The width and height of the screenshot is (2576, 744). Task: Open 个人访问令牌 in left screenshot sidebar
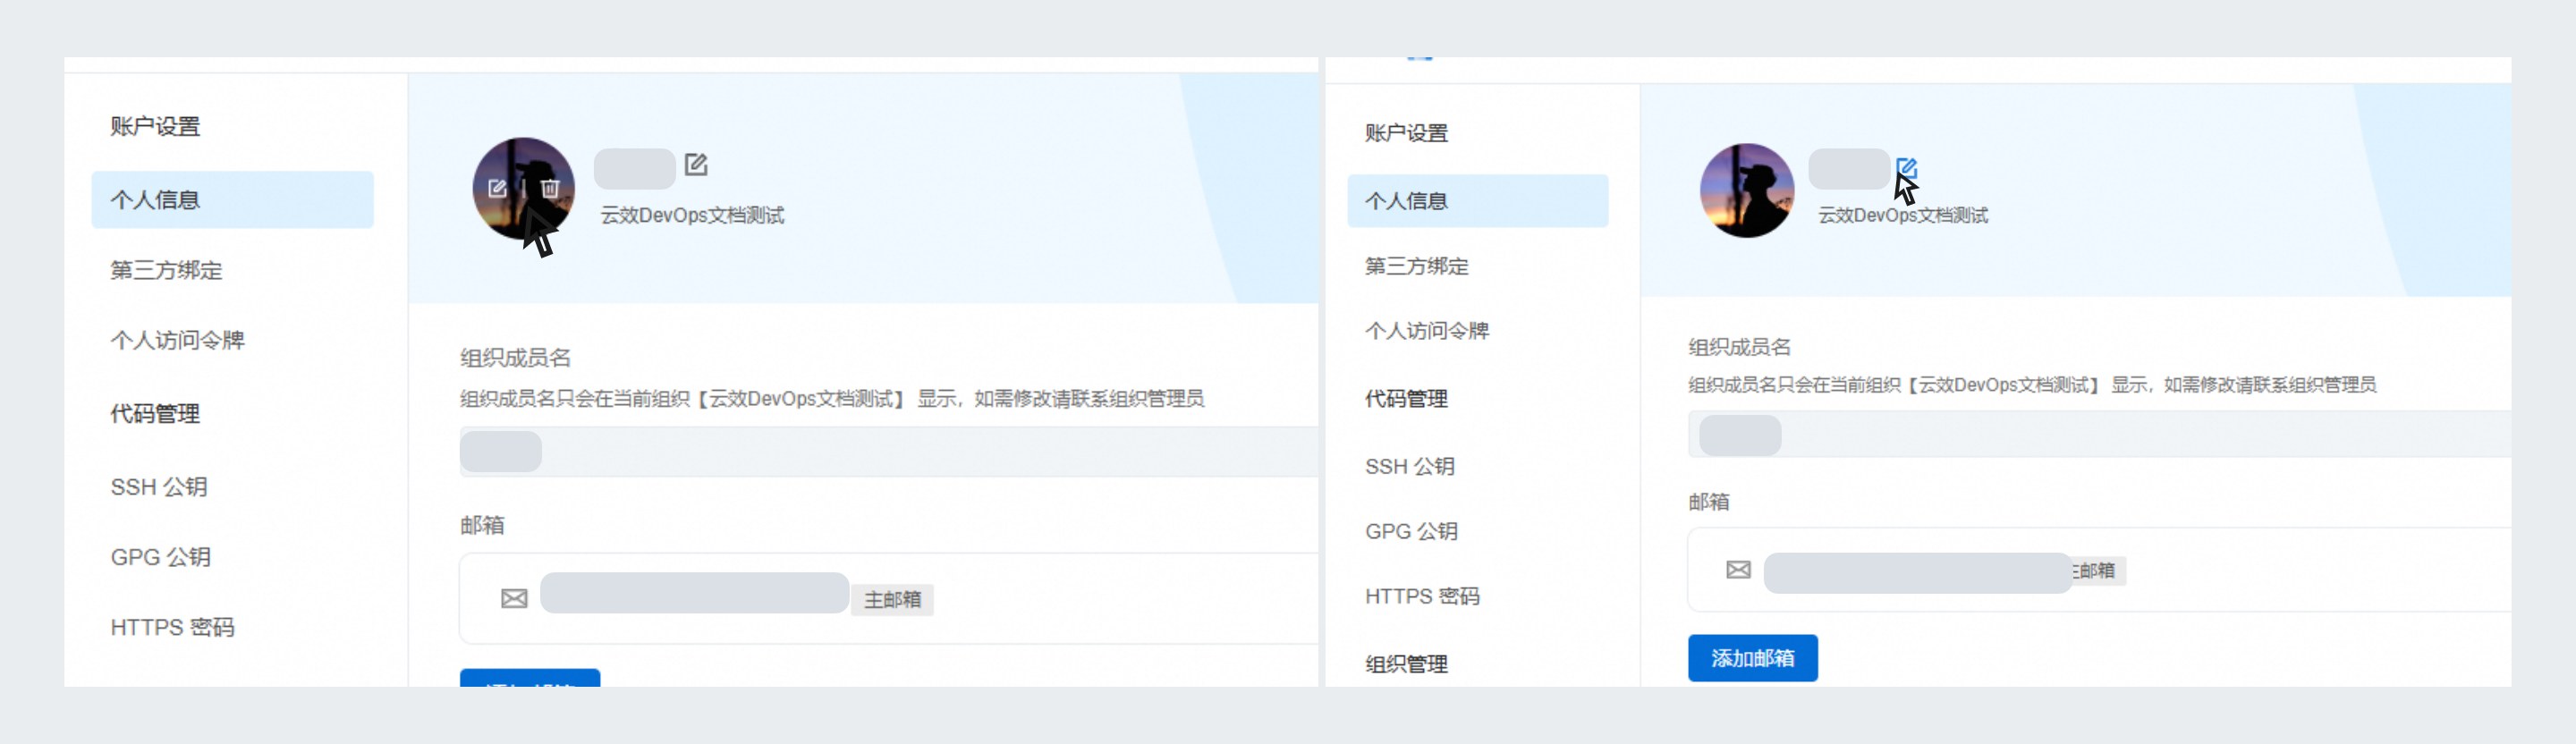coord(177,340)
